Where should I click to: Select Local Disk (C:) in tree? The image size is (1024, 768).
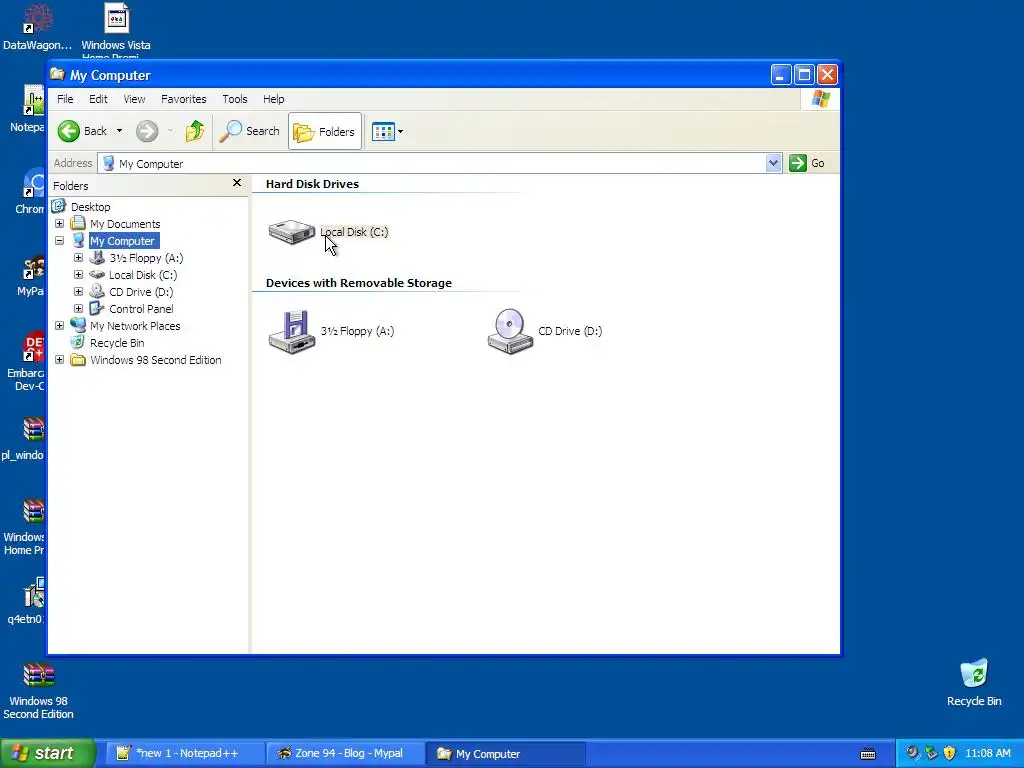(143, 275)
